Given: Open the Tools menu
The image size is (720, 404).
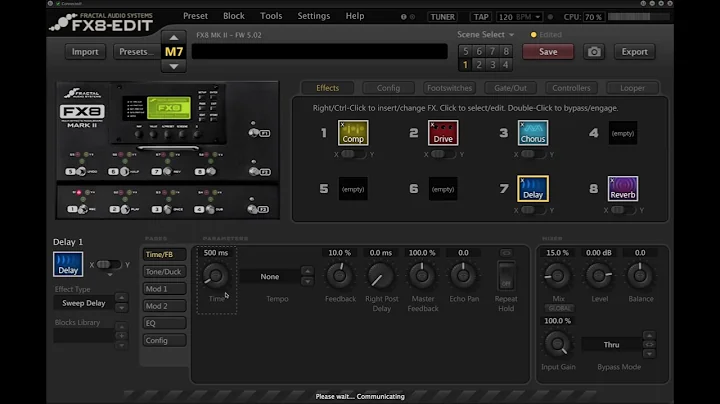Looking at the screenshot, I should [x=271, y=16].
